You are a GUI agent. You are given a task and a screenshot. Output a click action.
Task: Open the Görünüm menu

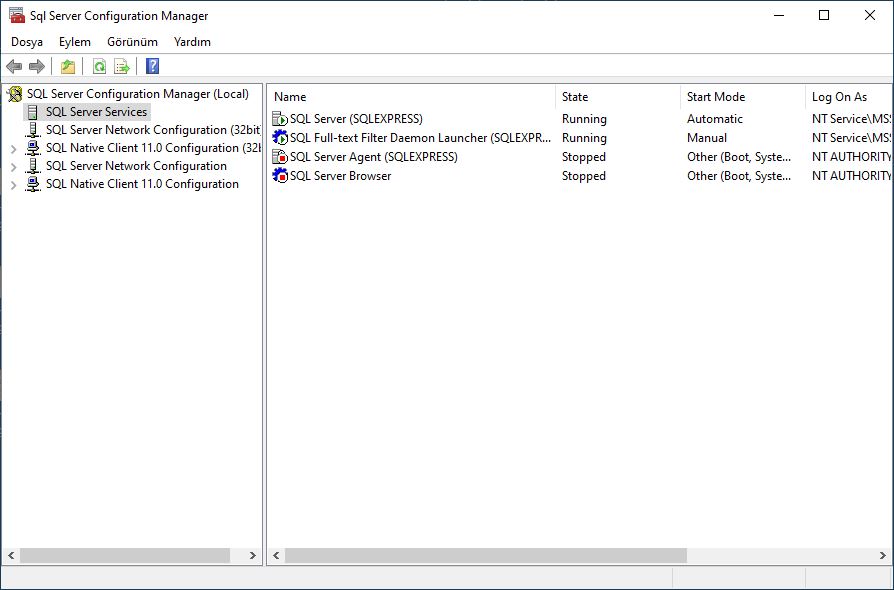[132, 42]
